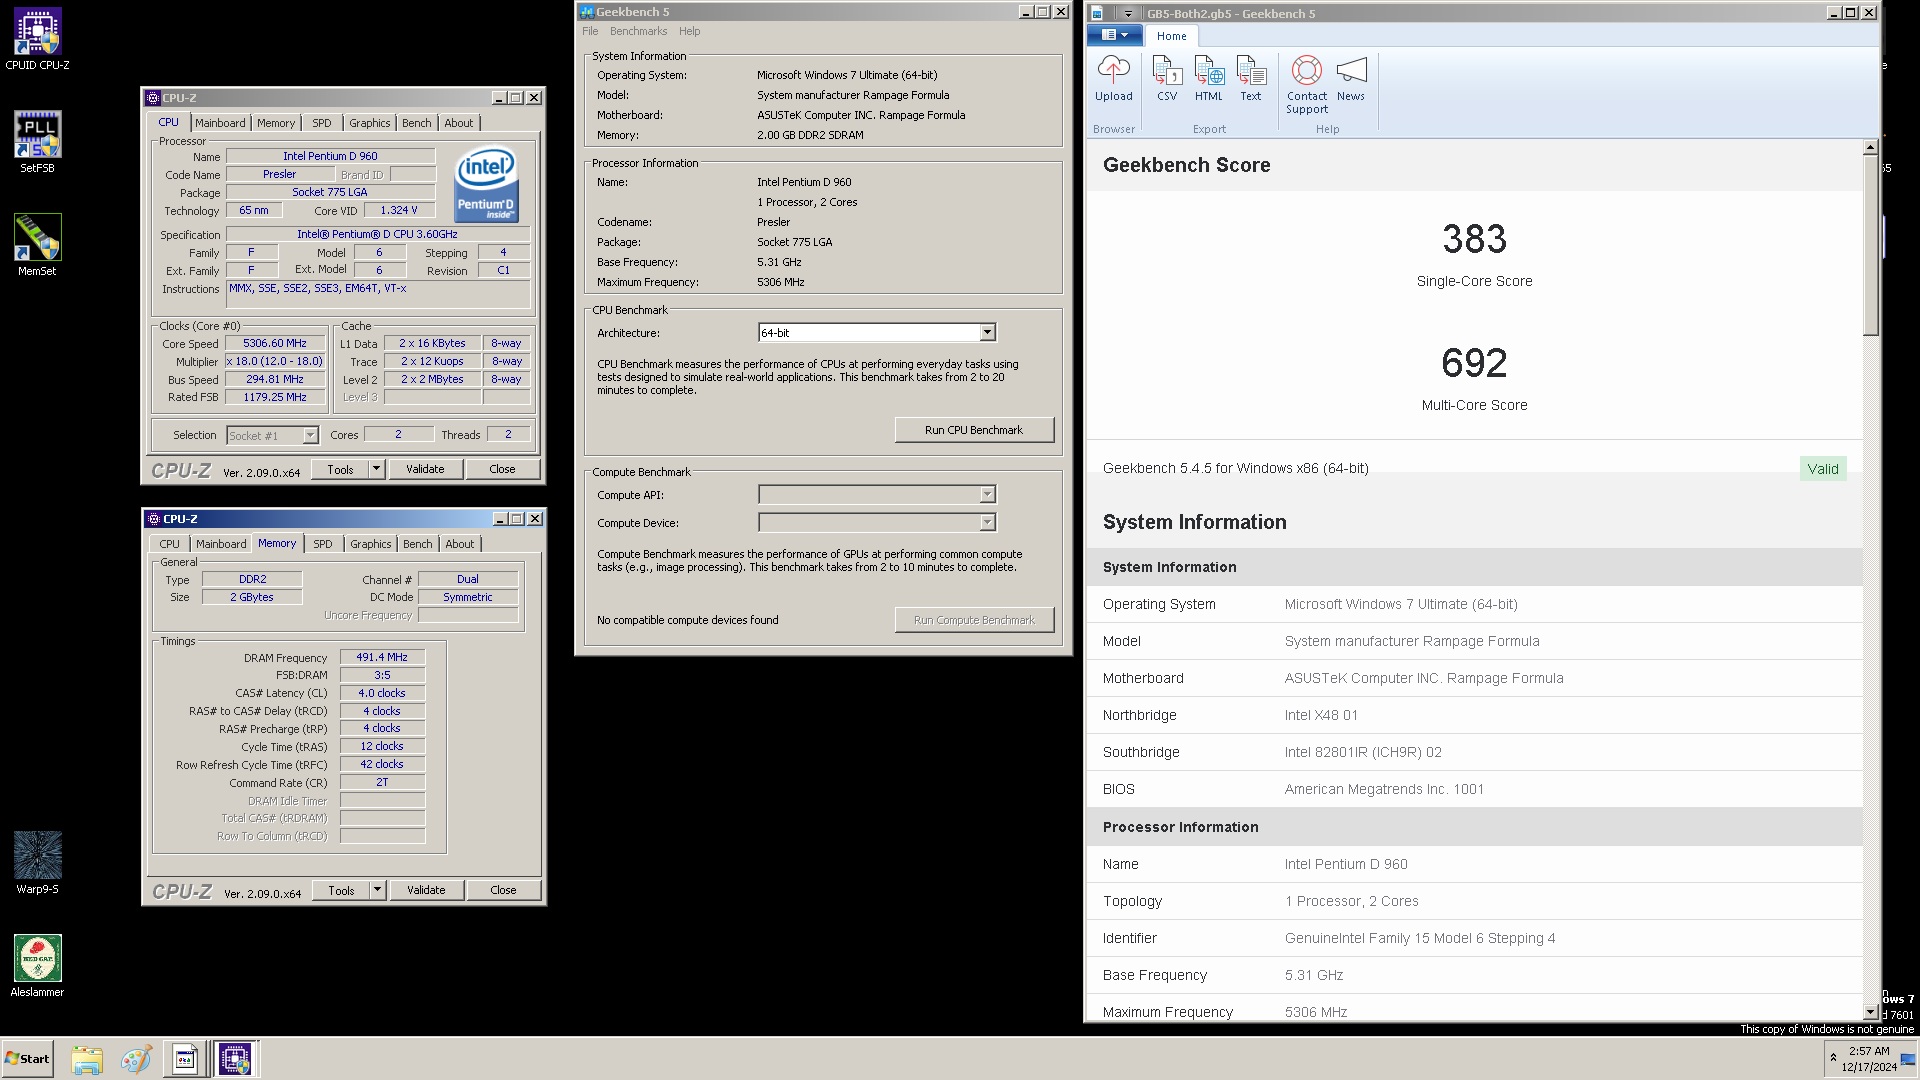This screenshot has height=1080, width=1920.
Task: Click the Intel Pentium D logo in CPU-Z
Action: [486, 184]
